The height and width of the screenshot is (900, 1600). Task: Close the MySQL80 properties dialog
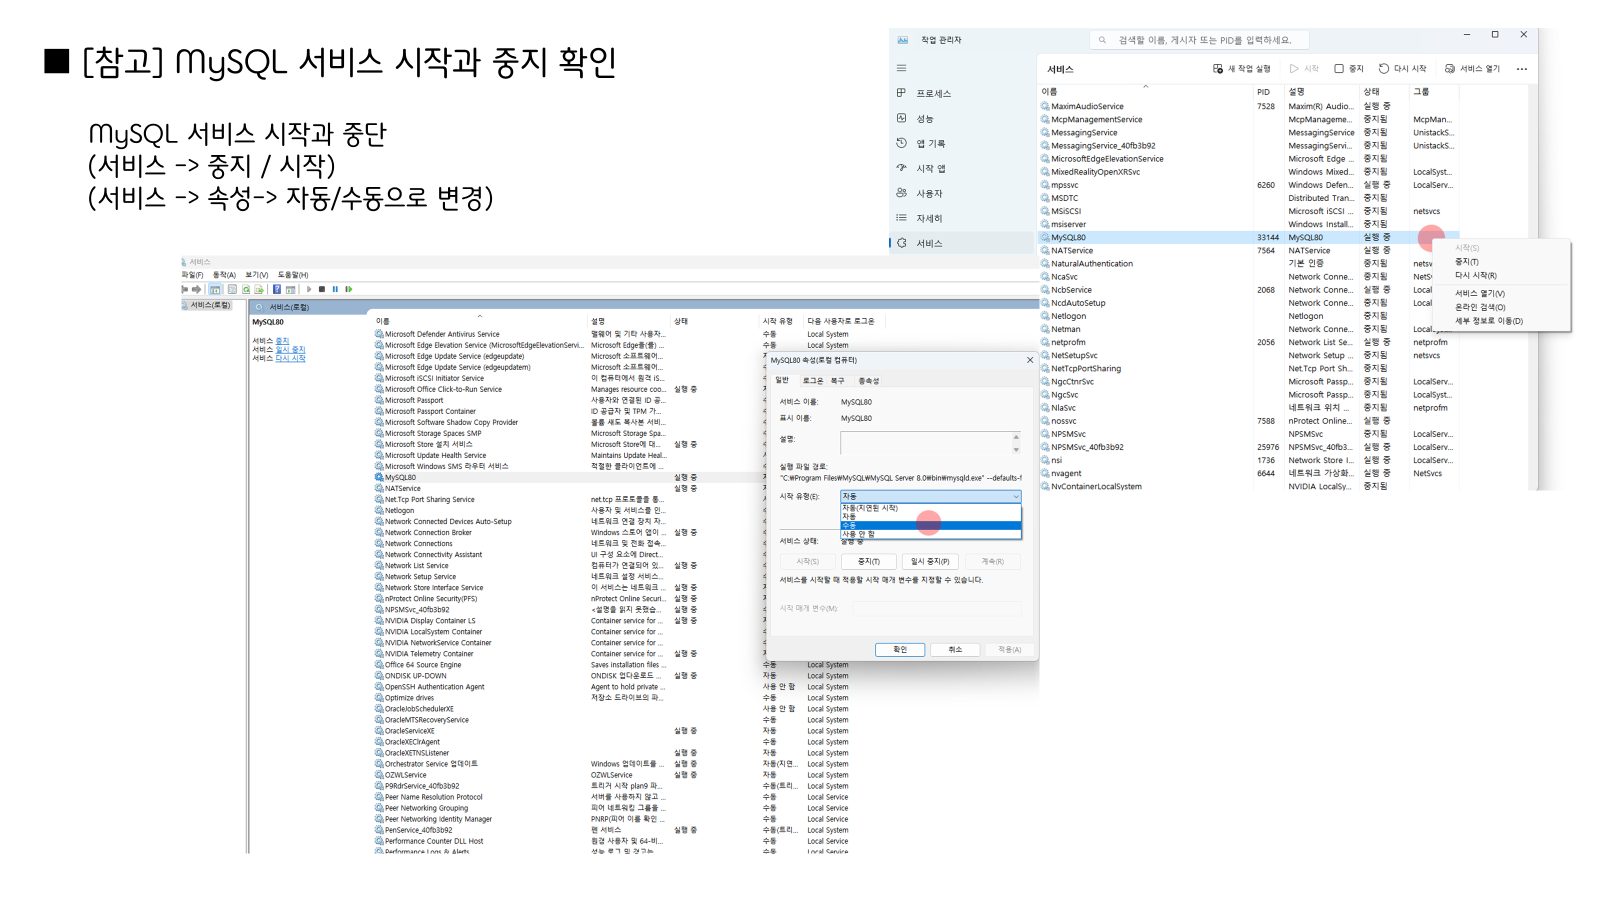[1029, 360]
